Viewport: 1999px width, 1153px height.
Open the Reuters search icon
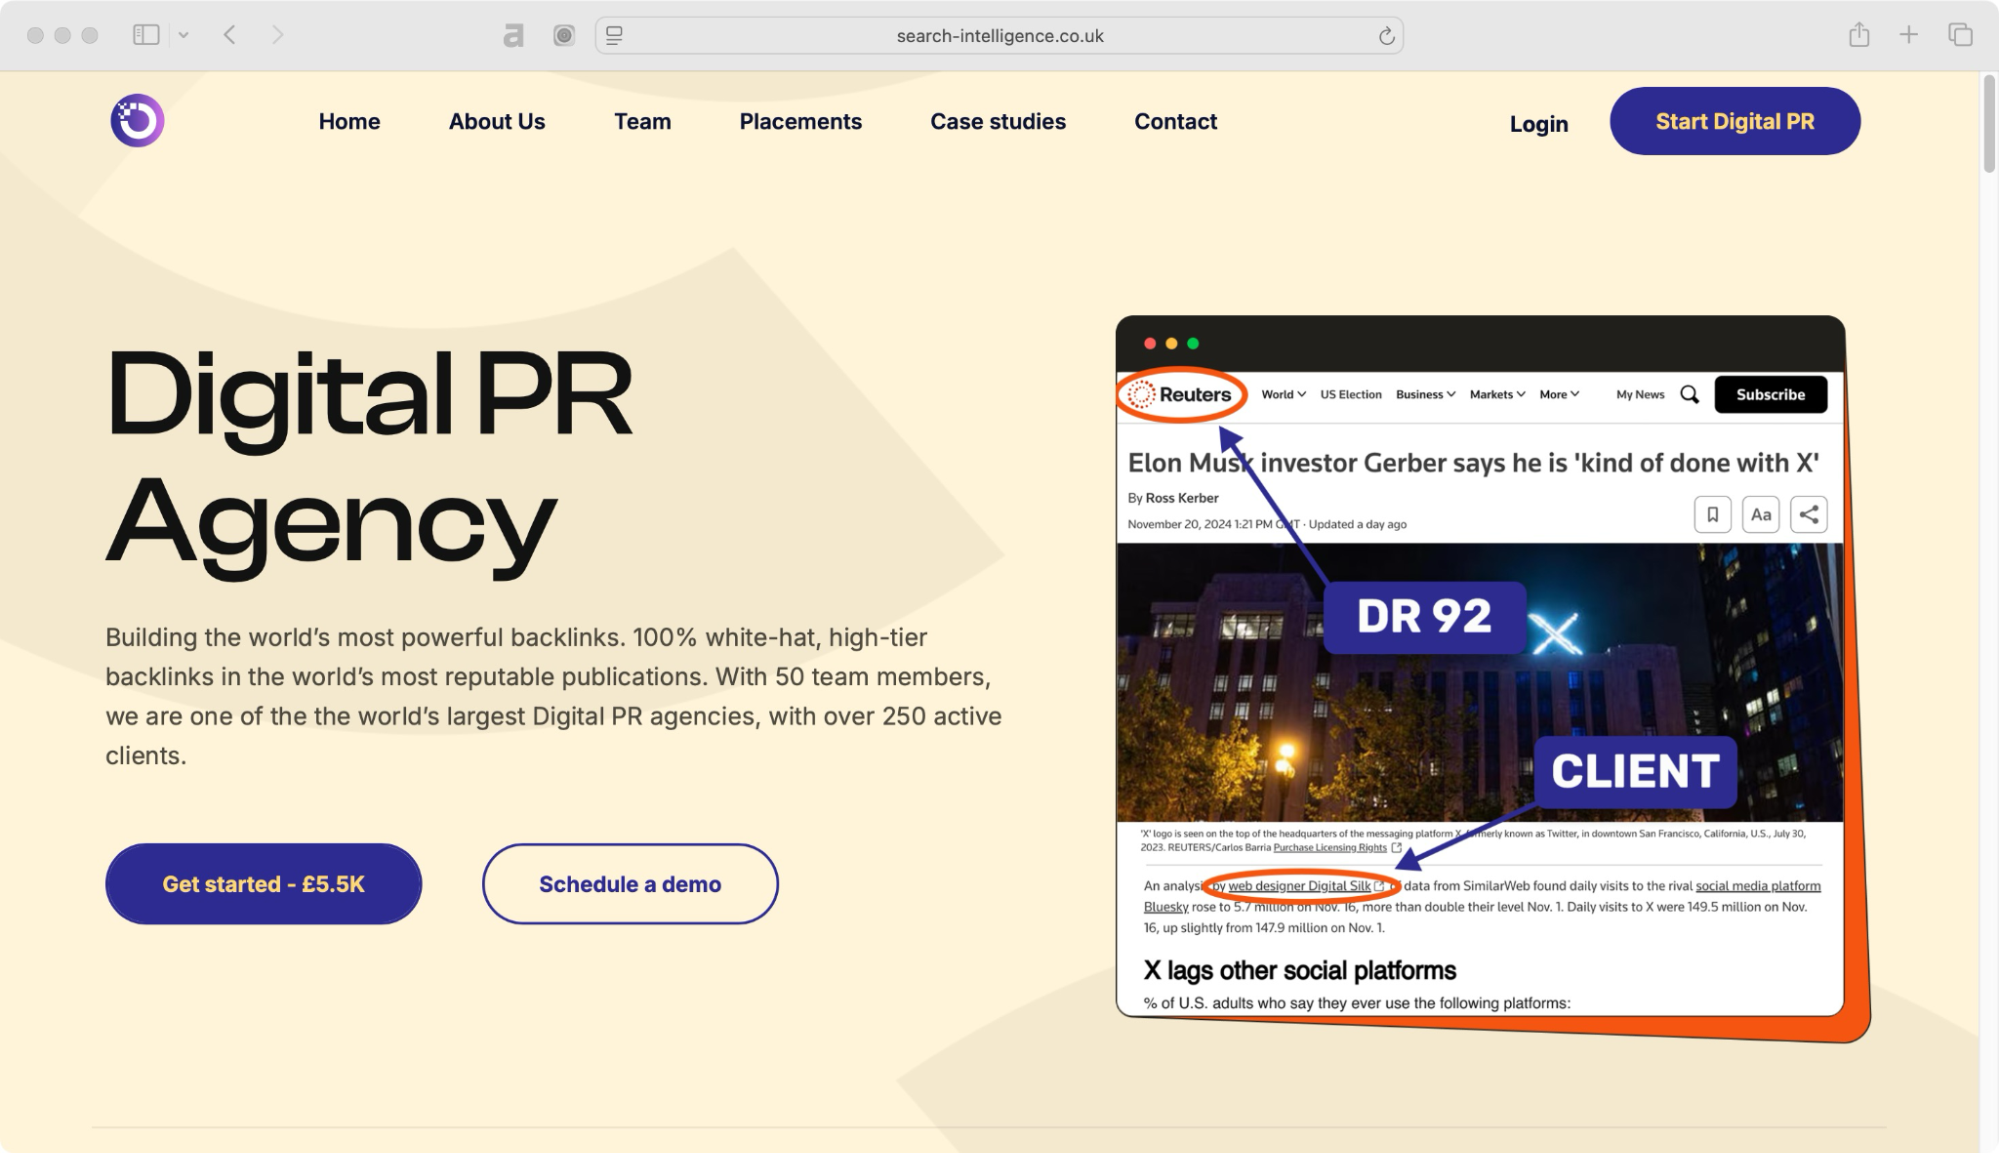point(1689,394)
